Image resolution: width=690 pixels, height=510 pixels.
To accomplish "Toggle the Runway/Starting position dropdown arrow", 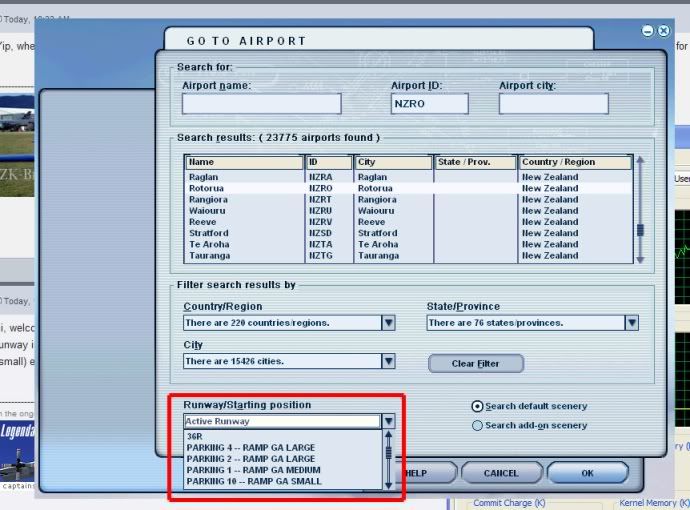I will pos(389,421).
